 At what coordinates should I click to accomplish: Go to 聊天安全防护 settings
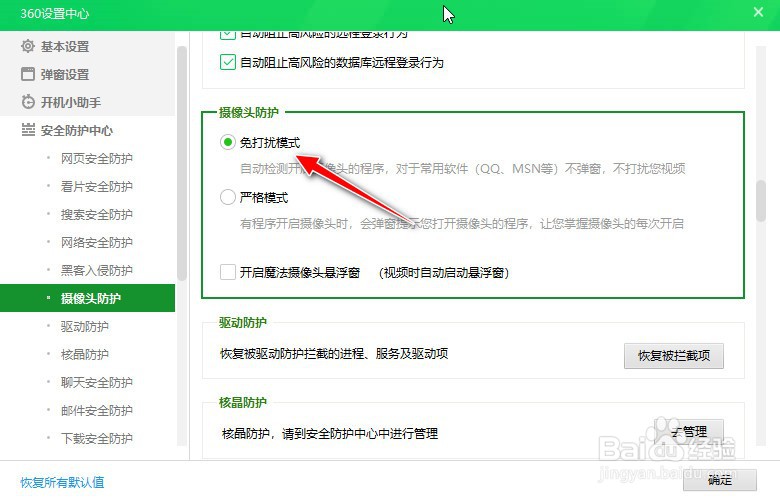(97, 382)
